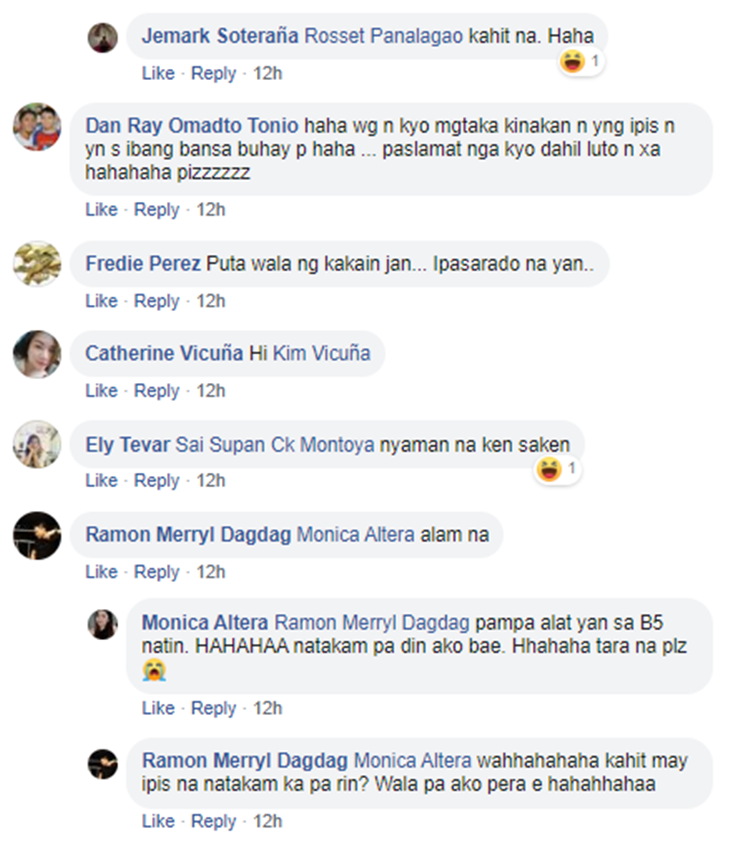Open Fredie Perez's profile picture
The height and width of the screenshot is (841, 750).
click(x=37, y=263)
